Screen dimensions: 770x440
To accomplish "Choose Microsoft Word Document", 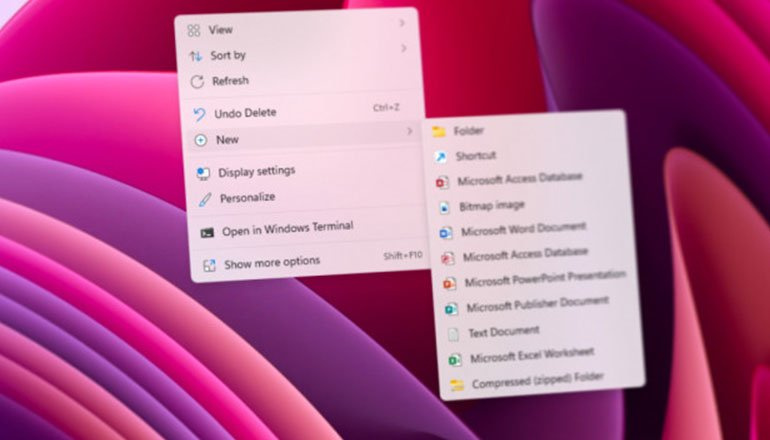I will coord(533,229).
